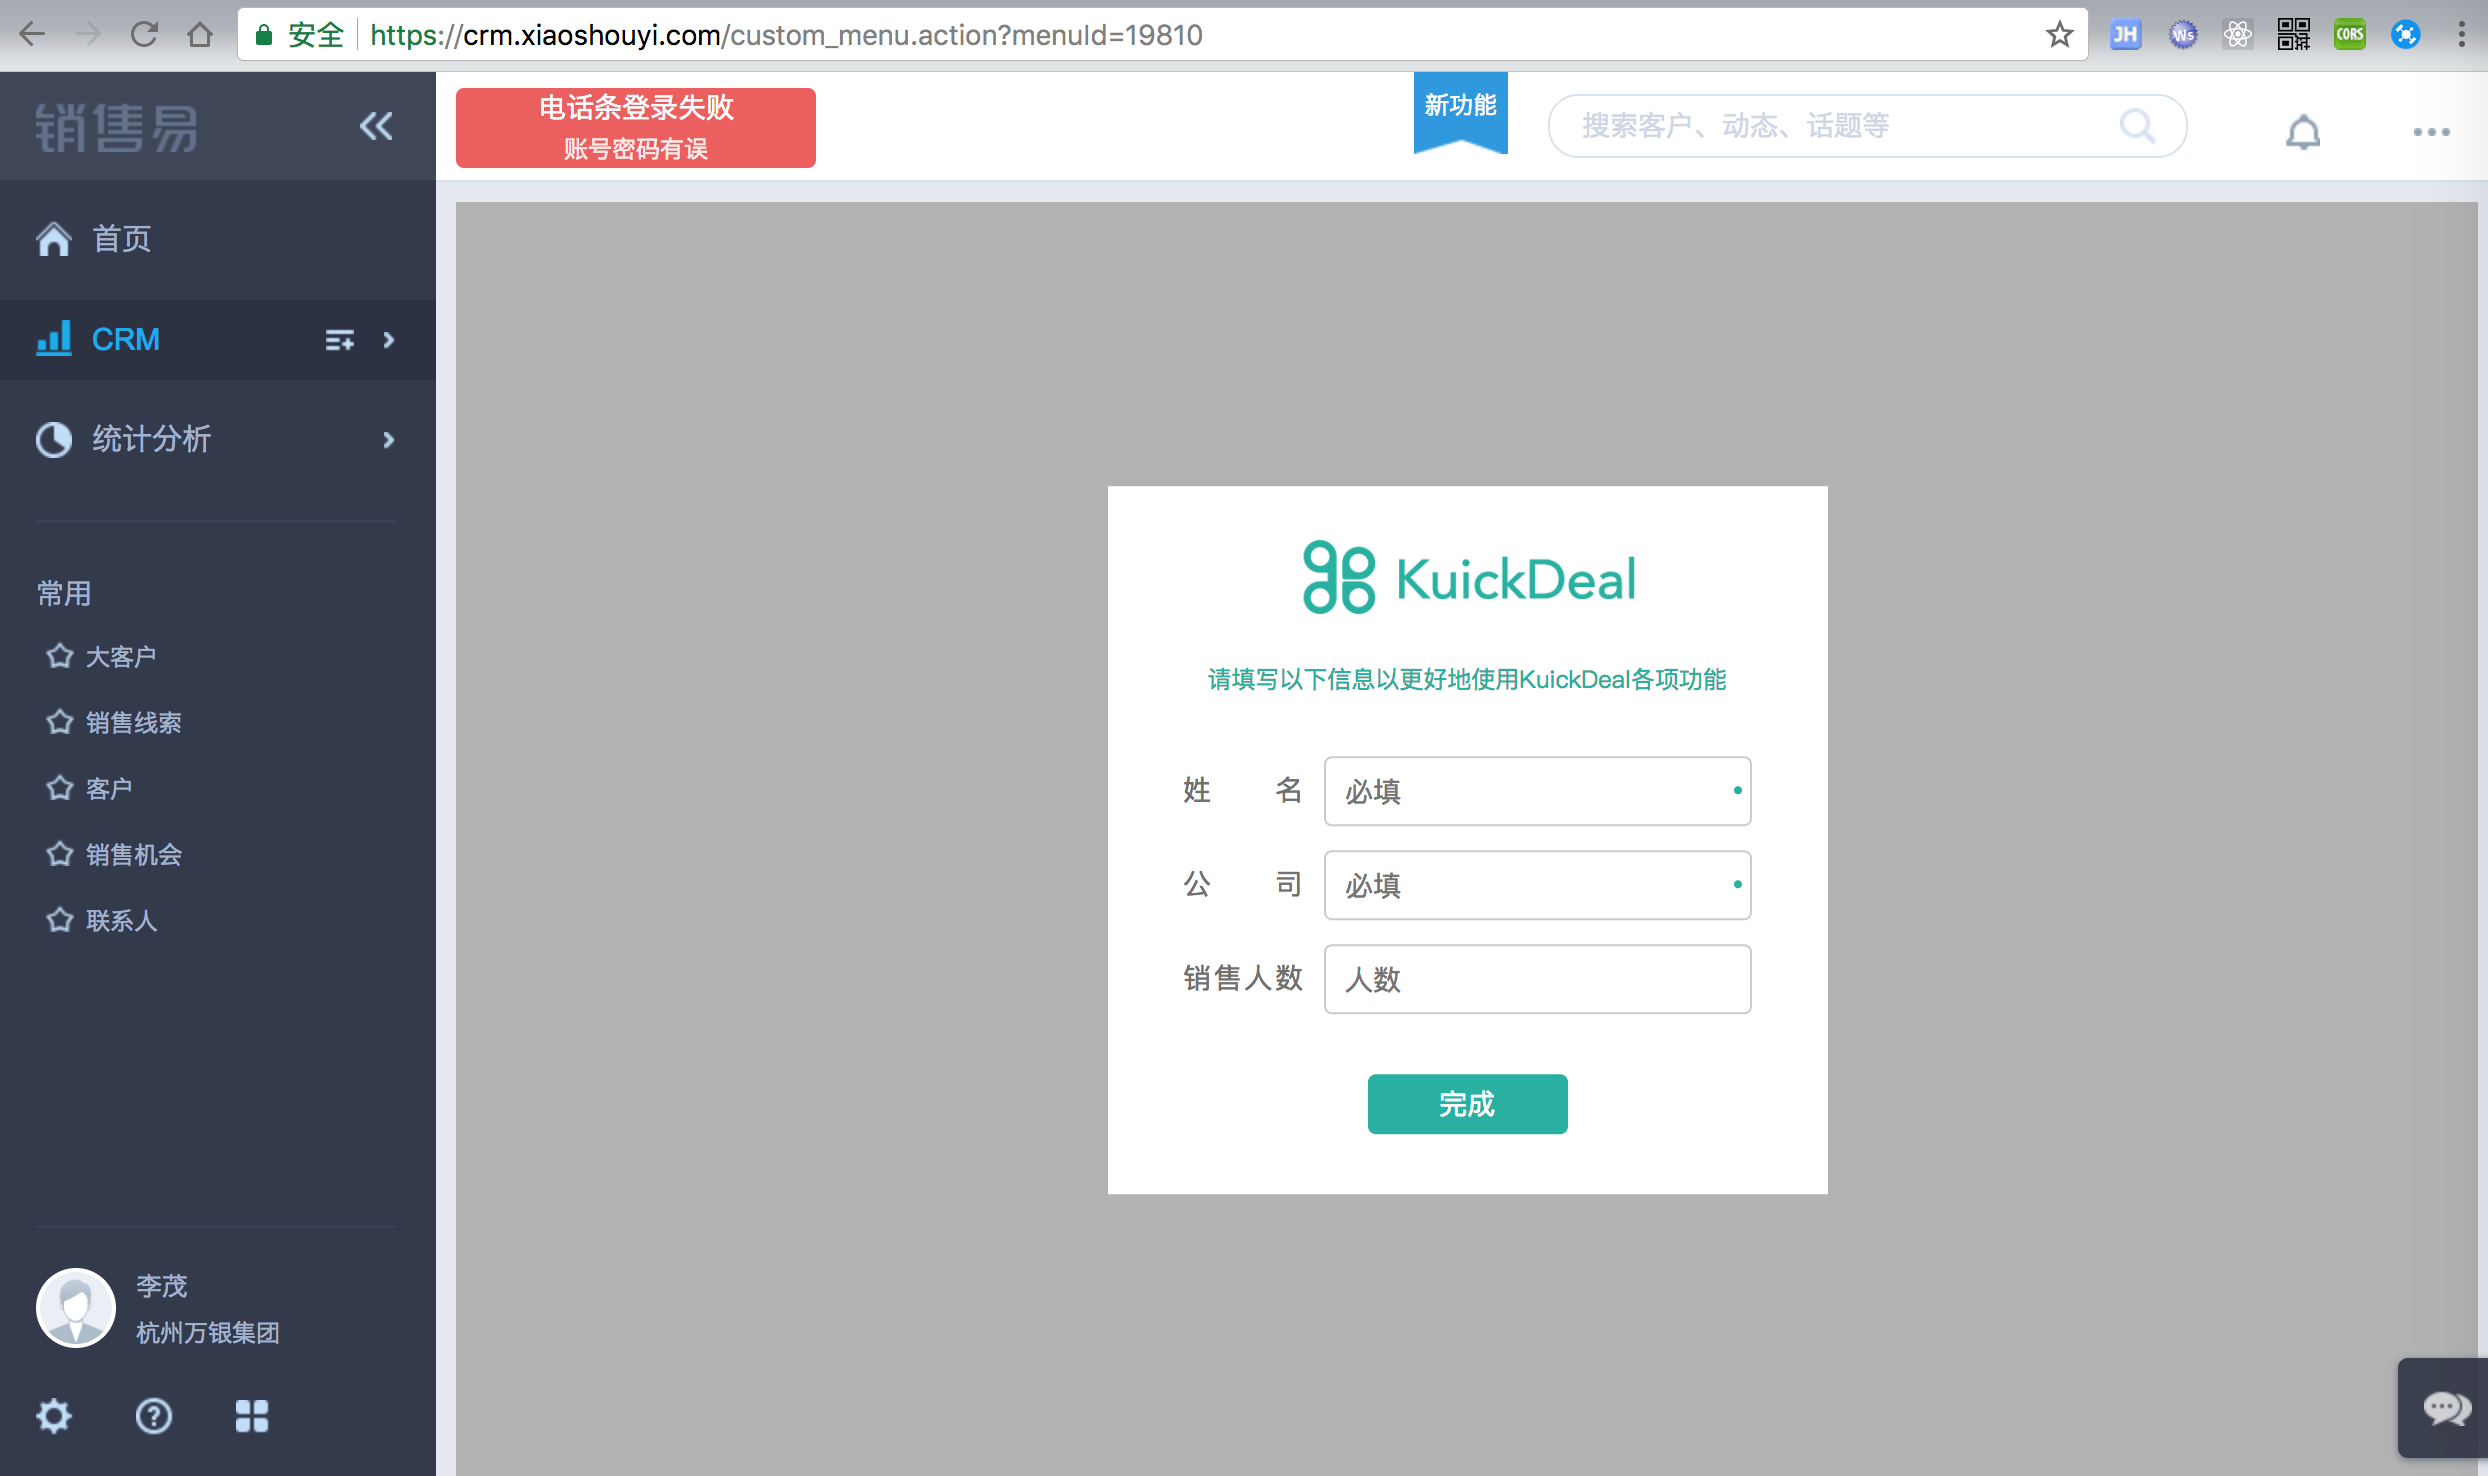Click the 销售人数 input field
Screen dimensions: 2488x1476
point(1537,979)
